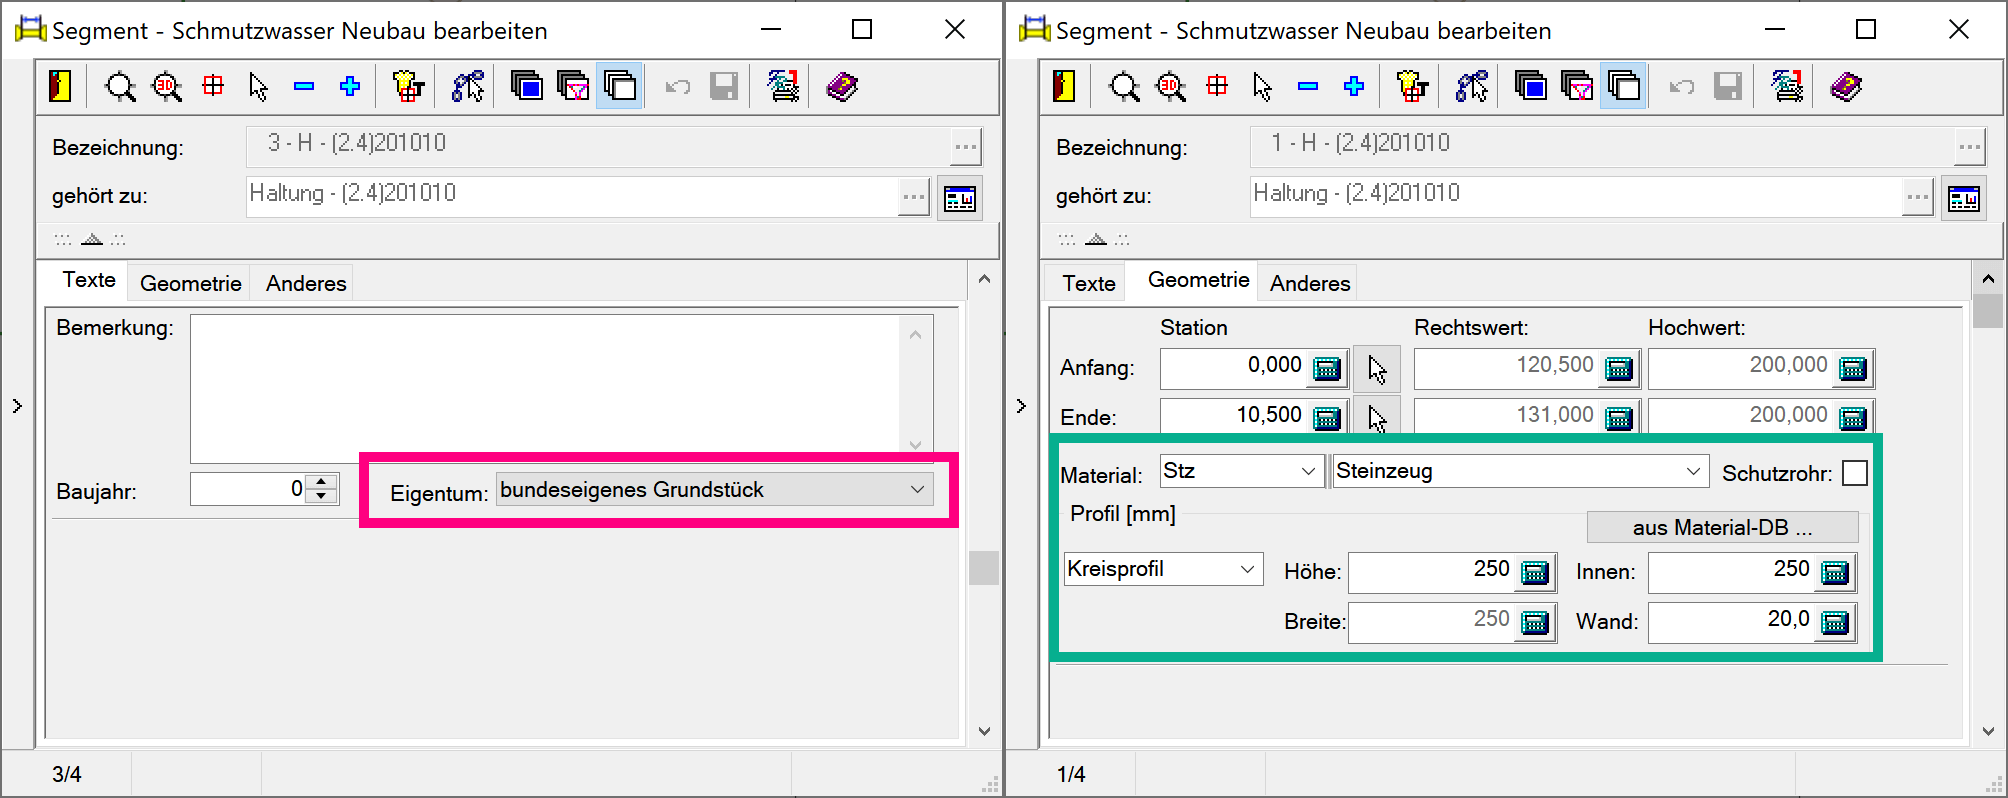Image resolution: width=2008 pixels, height=798 pixels.
Task: Click the blue plus icon in left toolbar
Action: pos(350,86)
